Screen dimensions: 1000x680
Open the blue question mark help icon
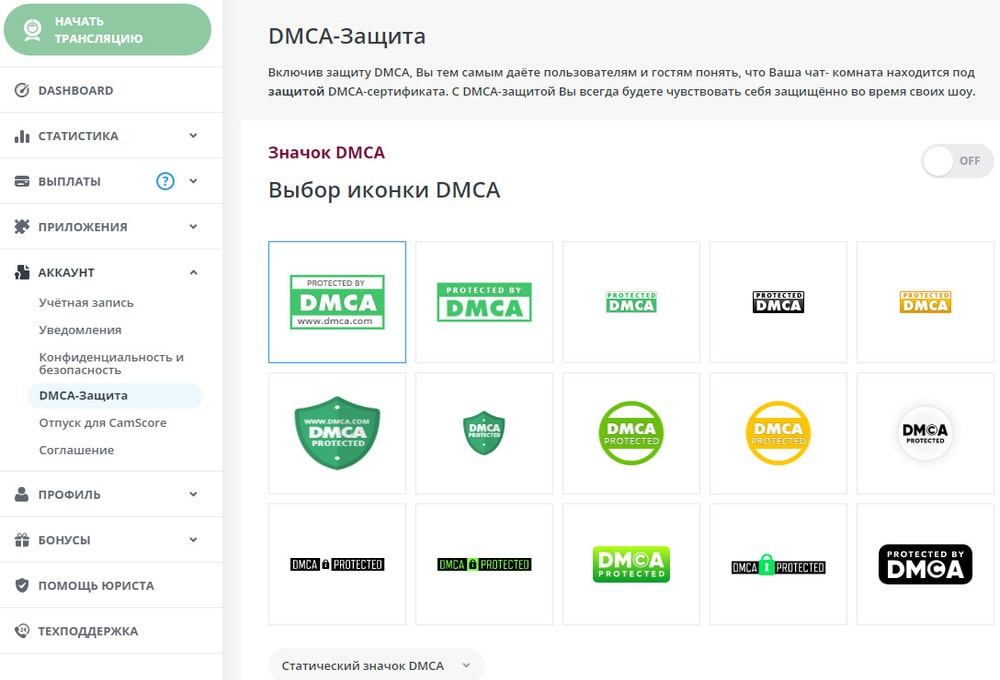165,181
